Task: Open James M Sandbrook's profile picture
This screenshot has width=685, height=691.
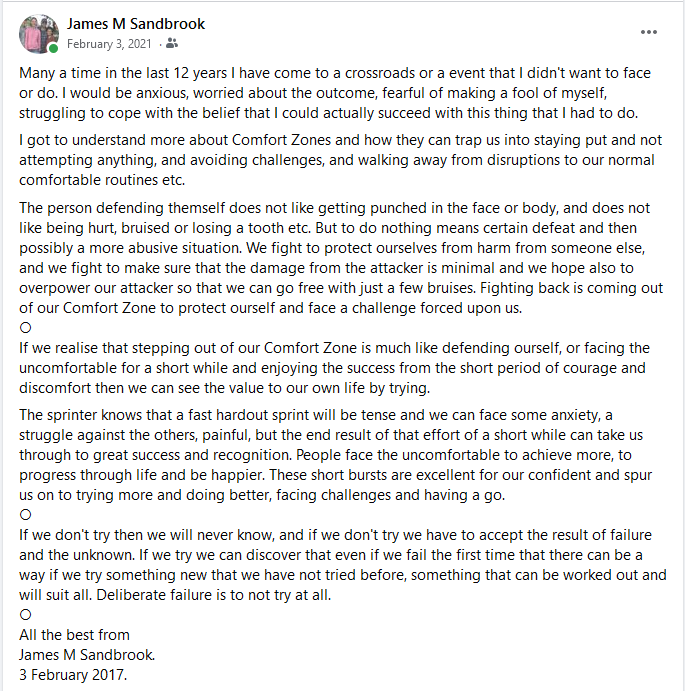Action: point(38,33)
